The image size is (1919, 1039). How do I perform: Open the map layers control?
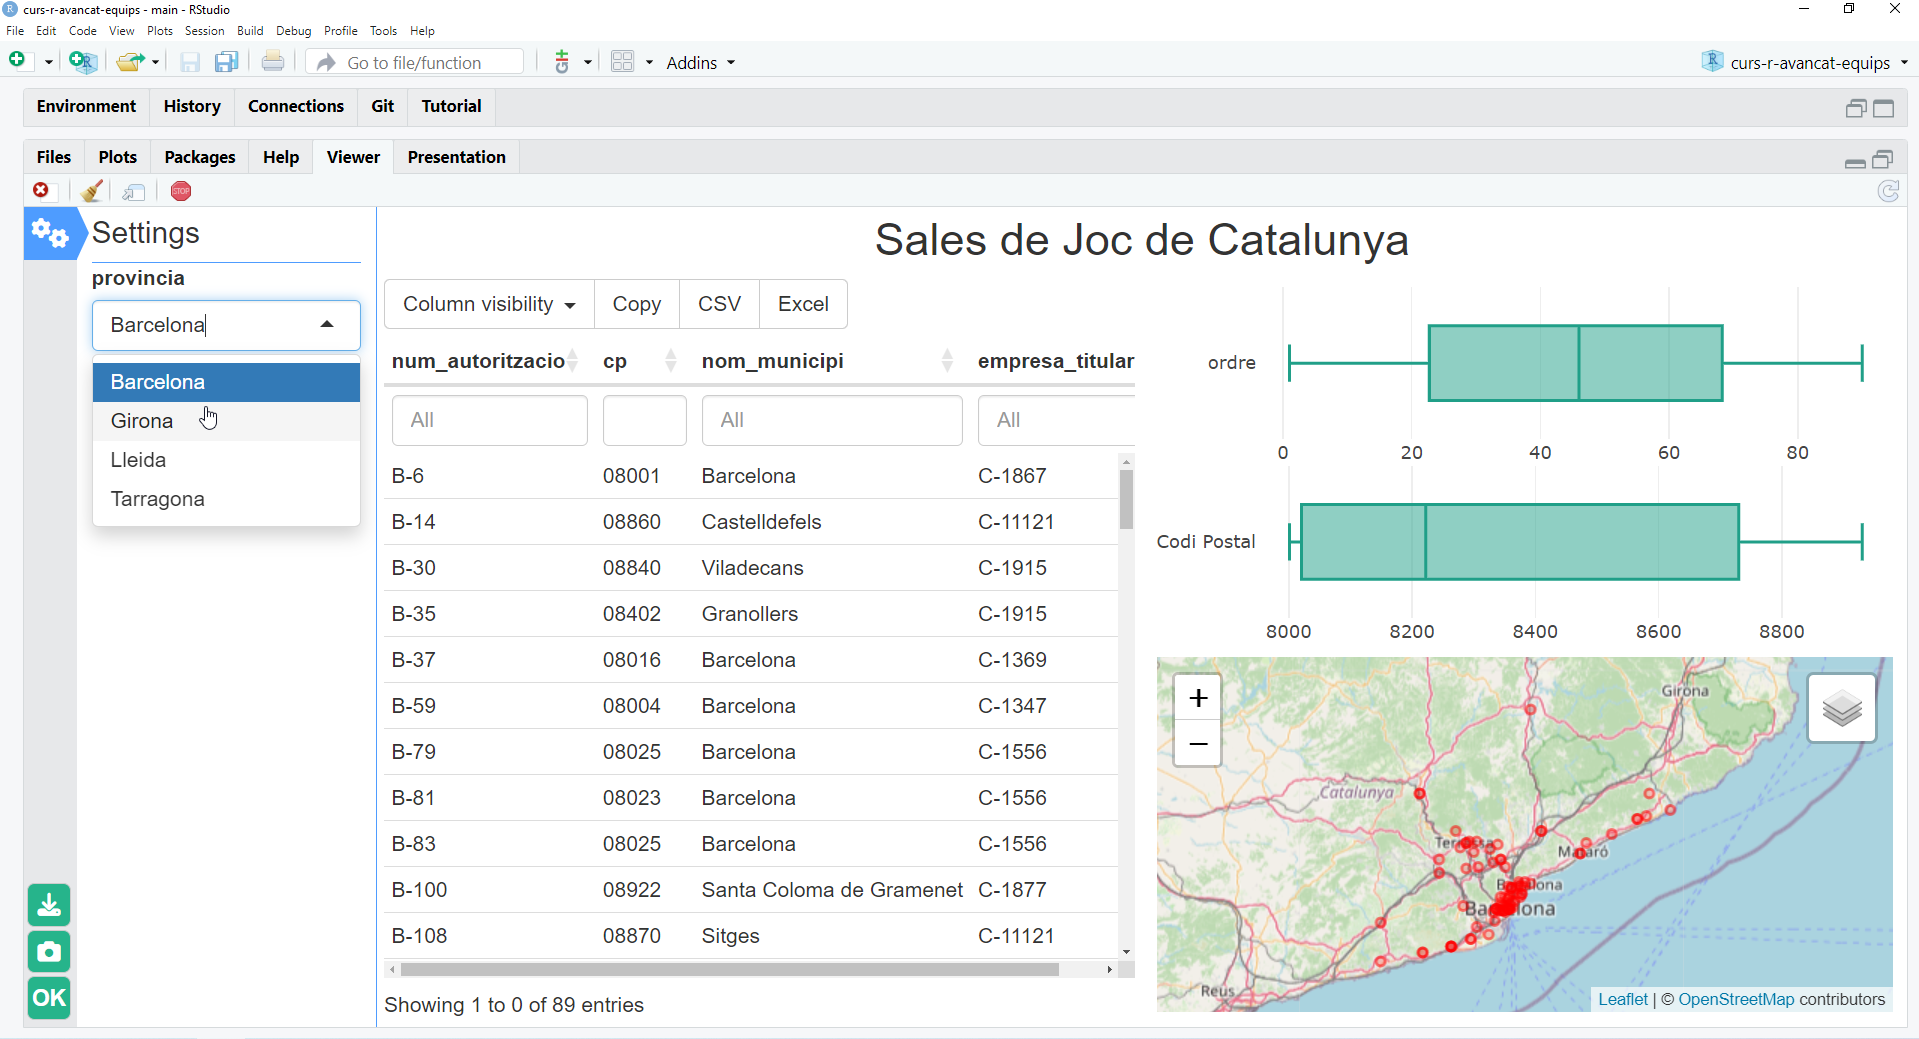click(1841, 708)
